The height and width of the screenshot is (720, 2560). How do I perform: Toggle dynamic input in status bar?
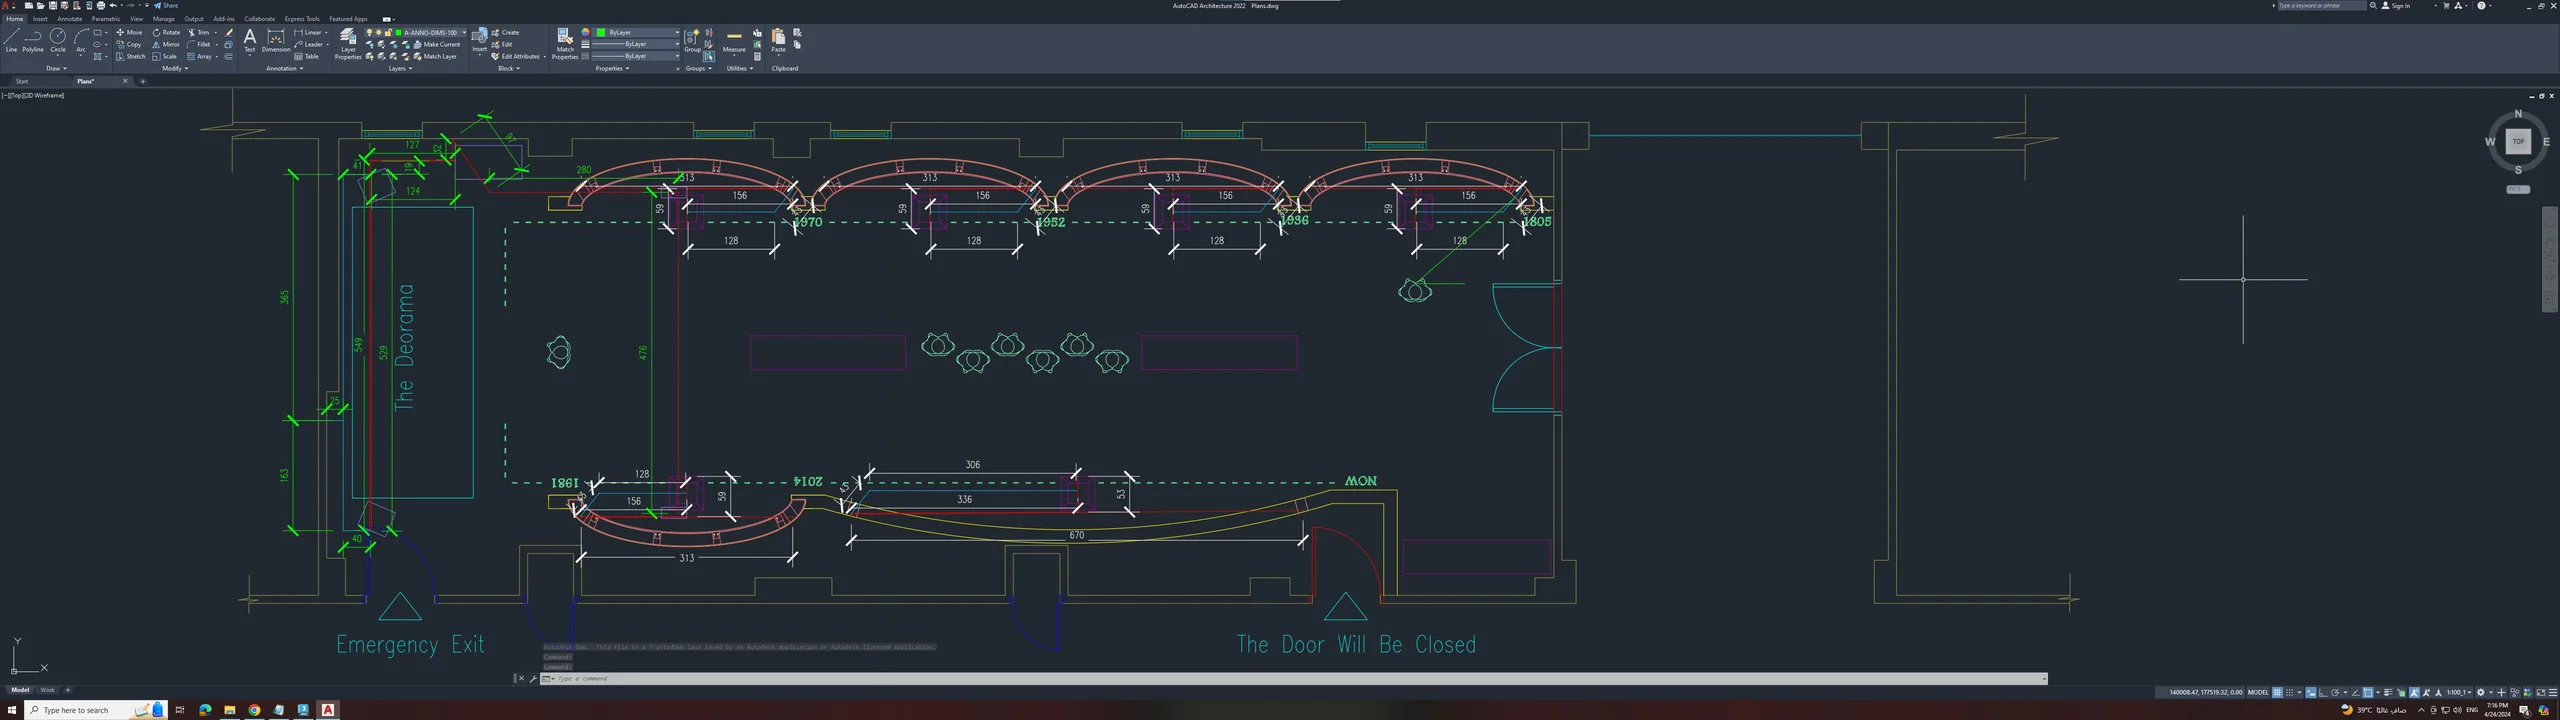2311,692
